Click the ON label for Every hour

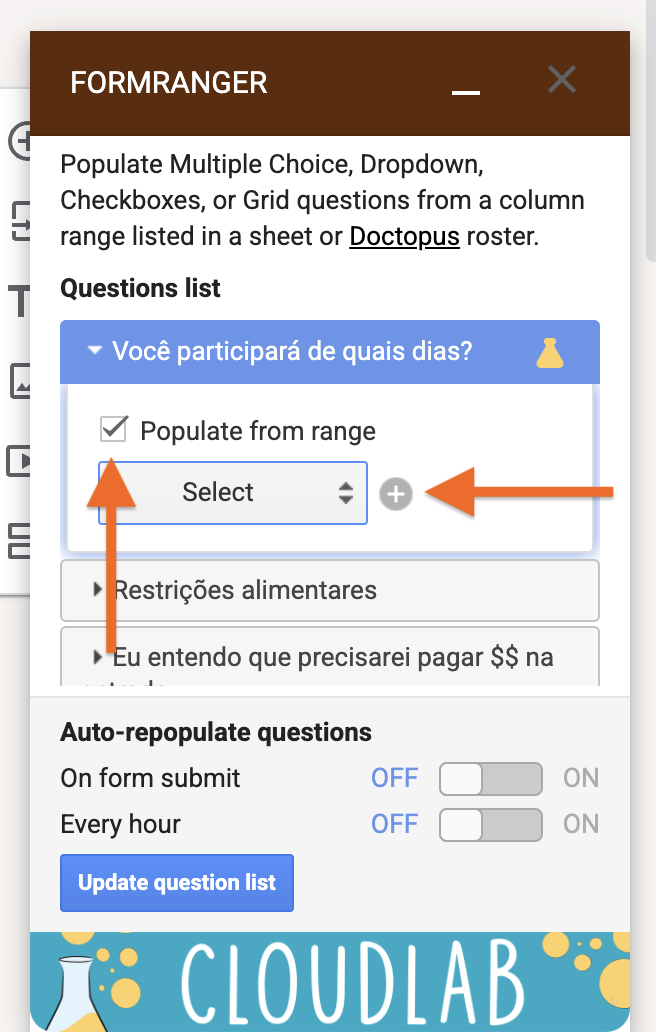click(x=581, y=824)
